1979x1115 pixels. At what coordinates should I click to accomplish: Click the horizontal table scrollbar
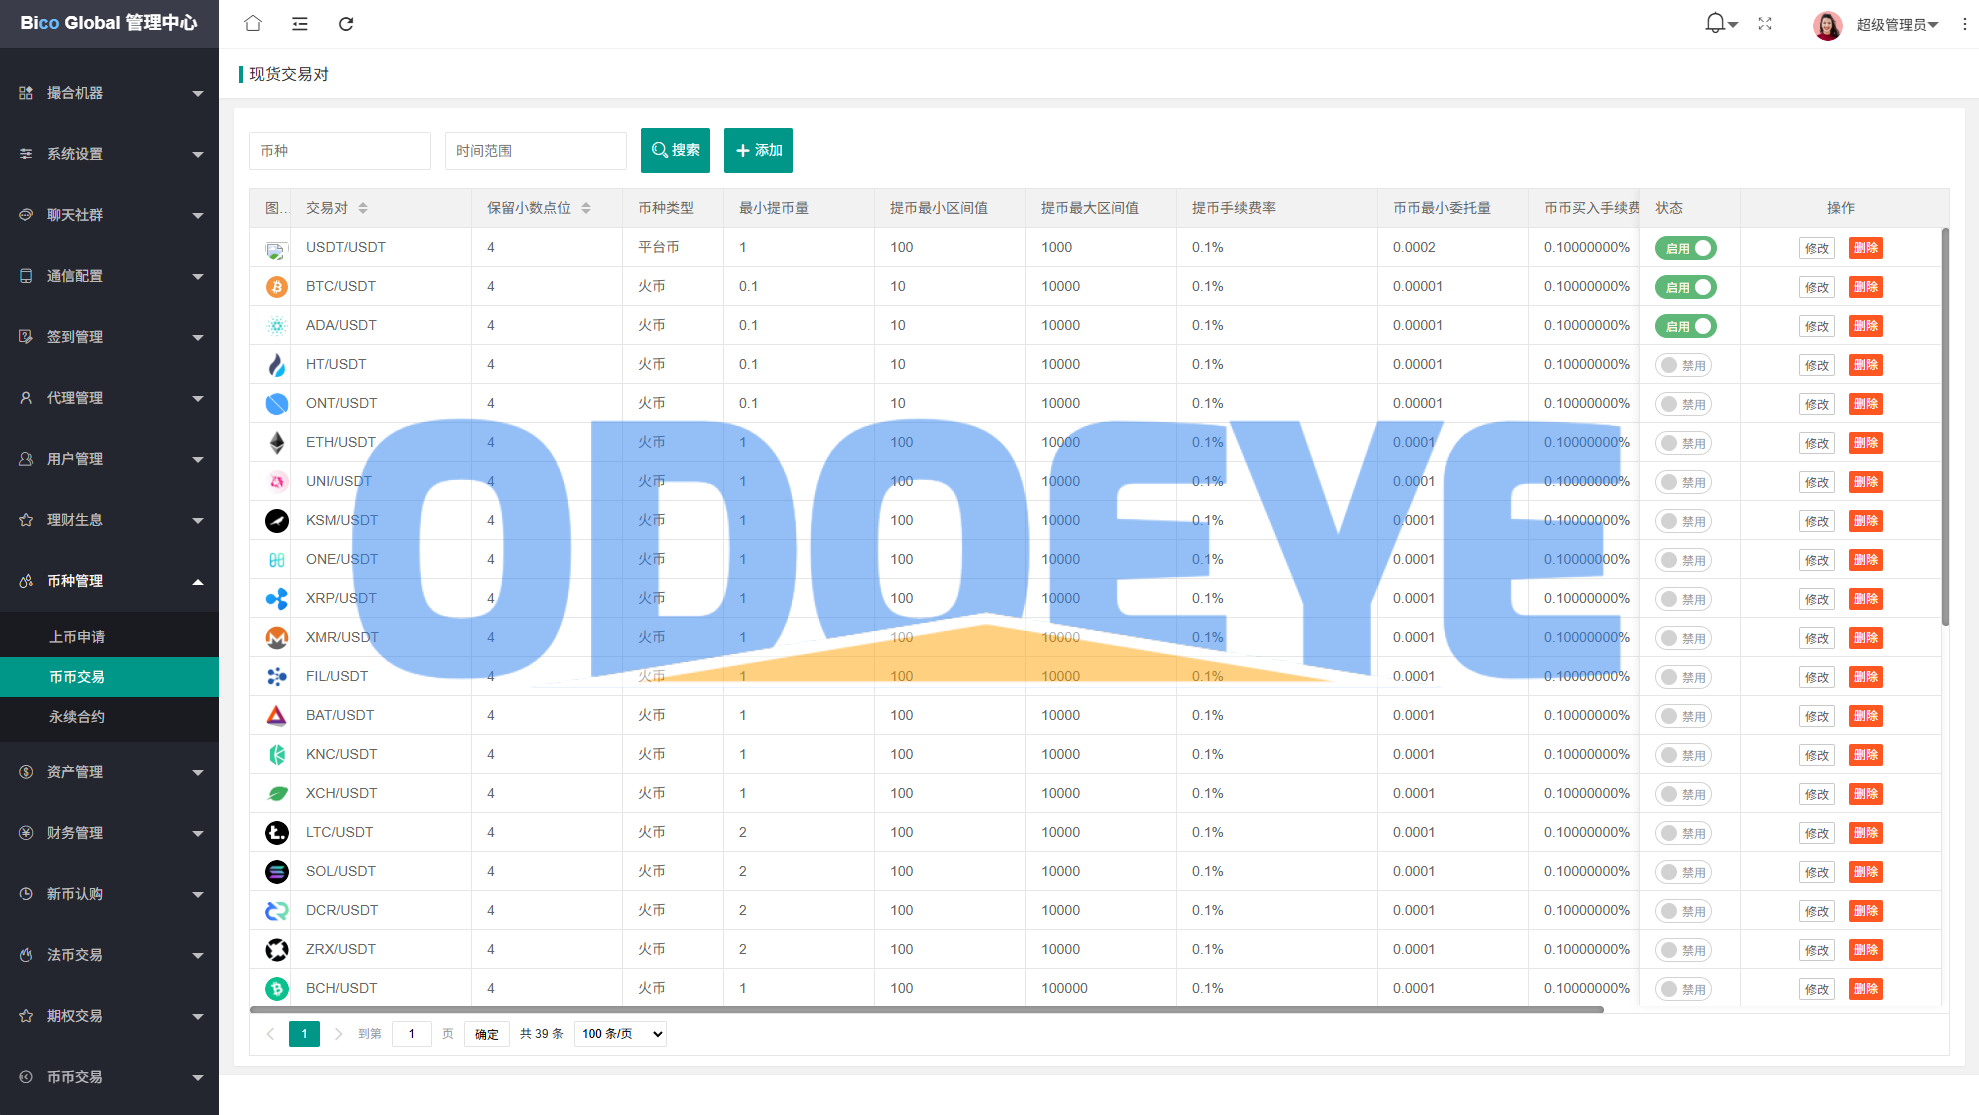pyautogui.click(x=927, y=1010)
